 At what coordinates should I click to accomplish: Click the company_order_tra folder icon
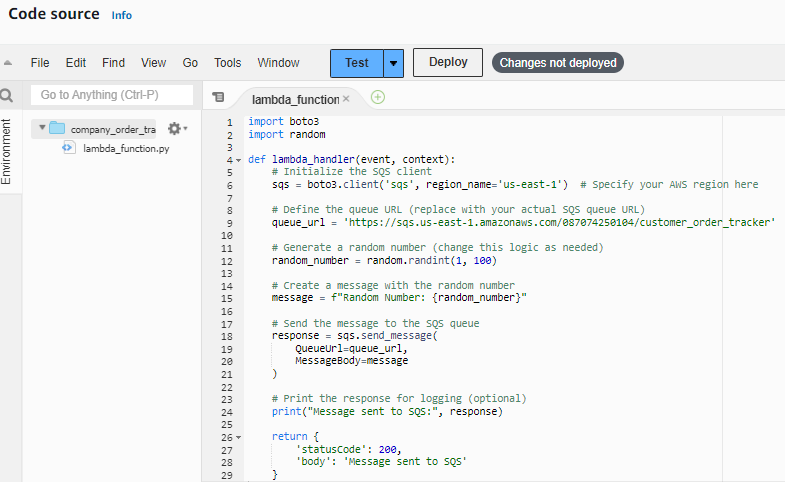coord(57,128)
